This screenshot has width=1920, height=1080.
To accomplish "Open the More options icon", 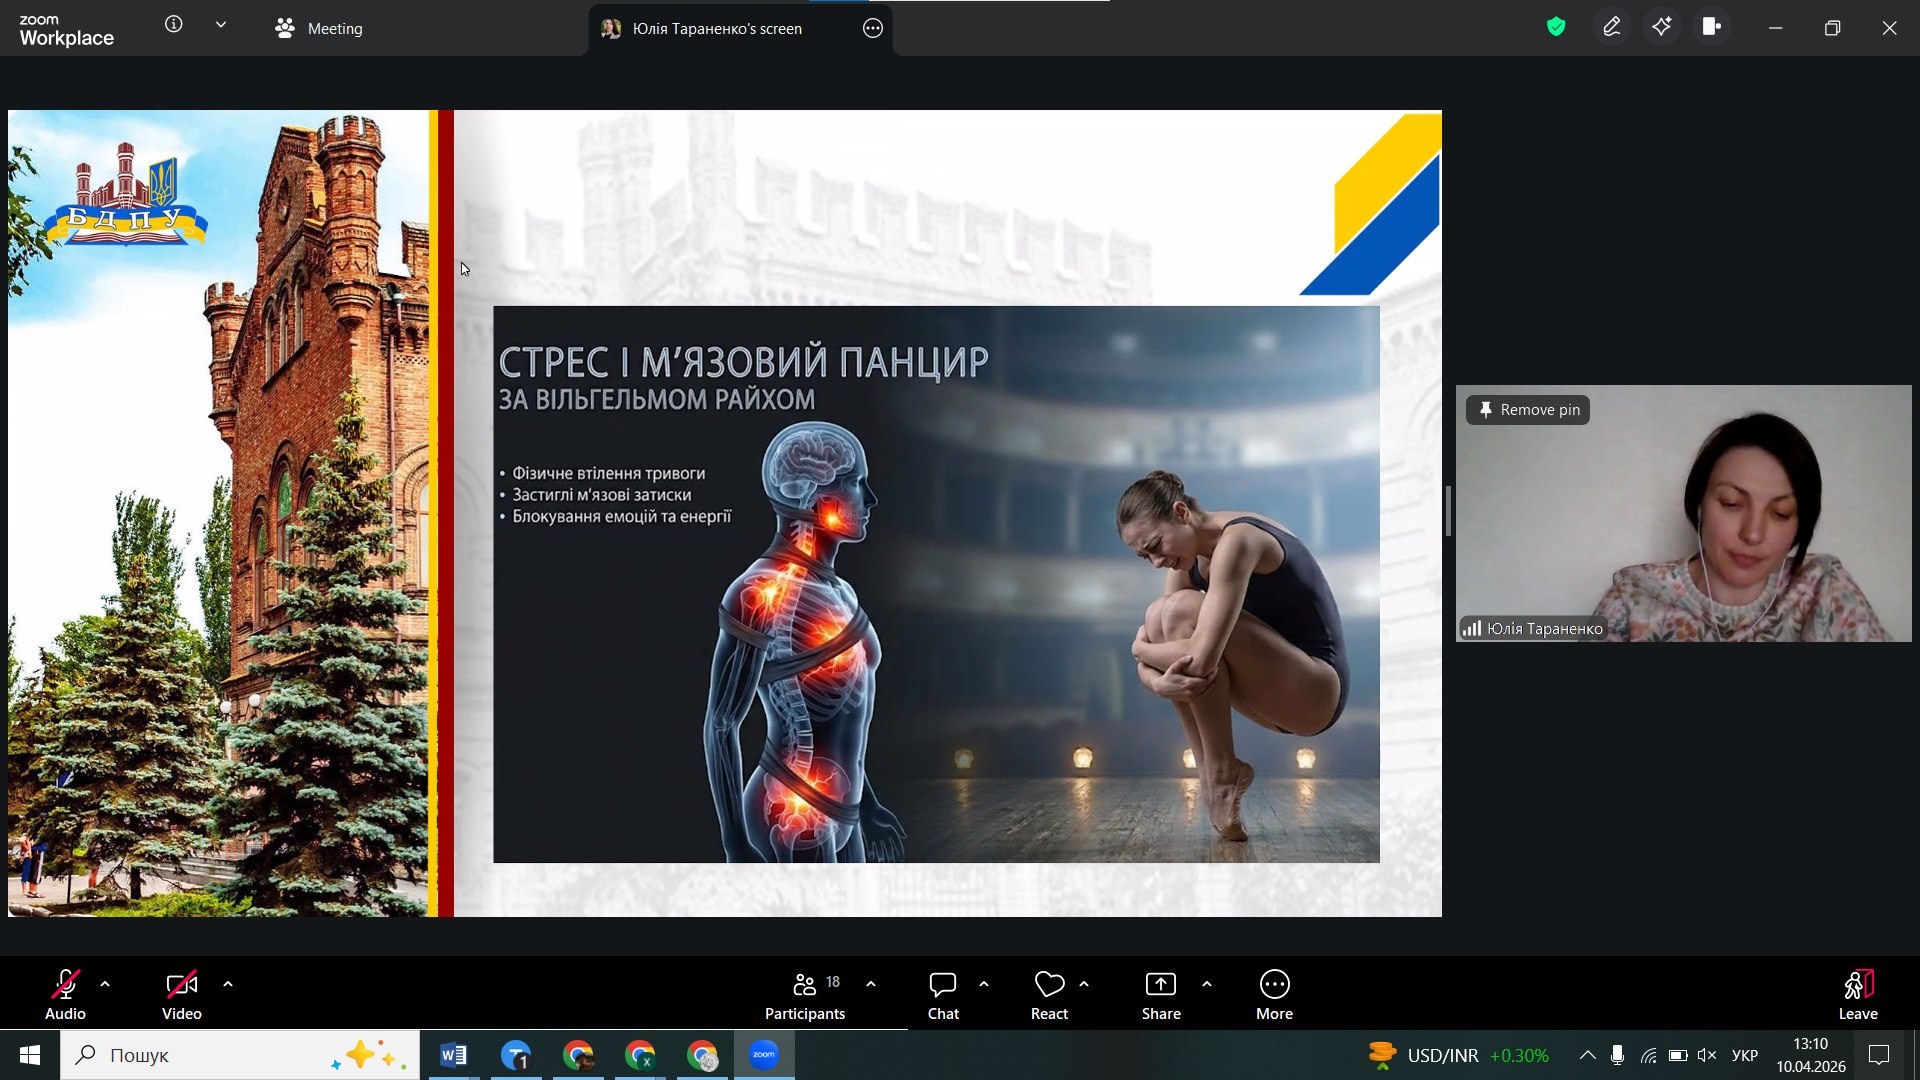I will 1274,985.
